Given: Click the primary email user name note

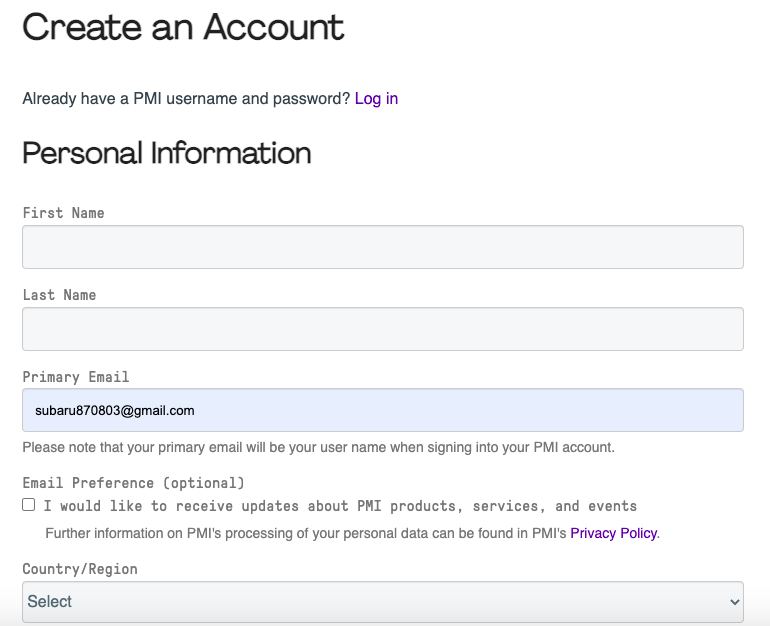Looking at the screenshot, I should tap(319, 447).
